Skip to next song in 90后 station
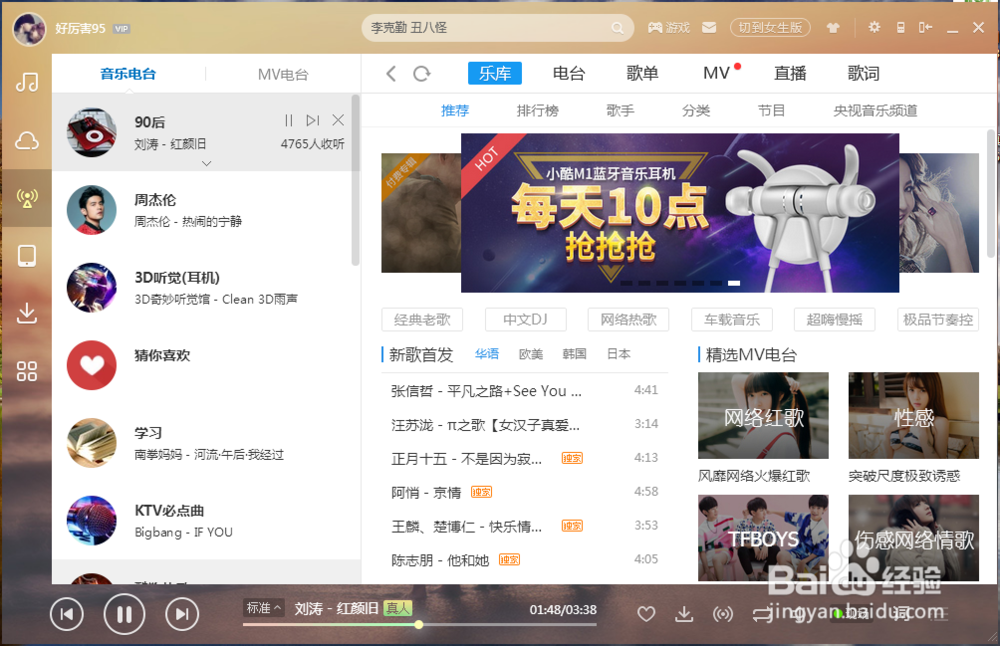Viewport: 1000px width, 646px height. click(x=312, y=120)
